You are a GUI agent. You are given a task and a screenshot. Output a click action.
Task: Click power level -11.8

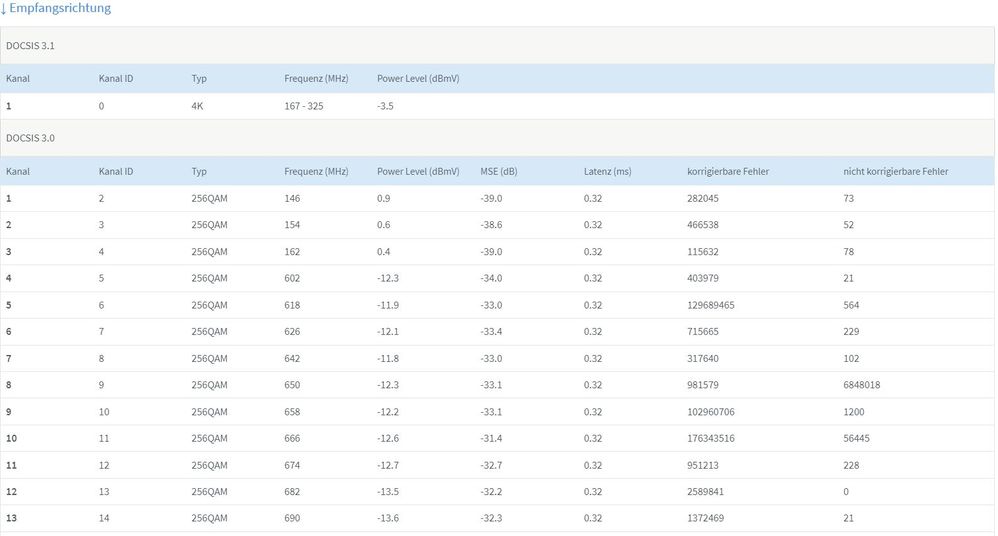tap(388, 358)
